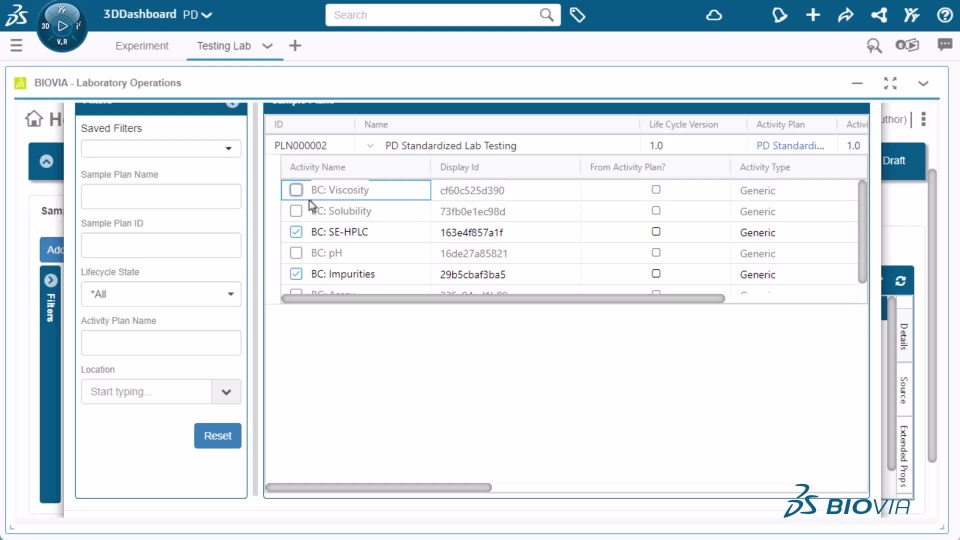Click the BIOVIA Laboratory Operations widget icon
This screenshot has height=540, width=960.
click(x=20, y=83)
